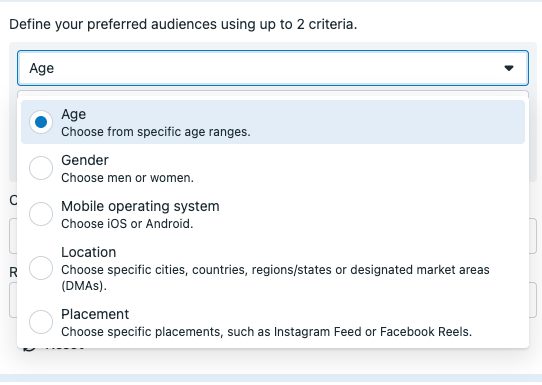Screen dimensions: 542x385
Task: Click the caret arrow on the Age dropdown
Action: point(508,68)
